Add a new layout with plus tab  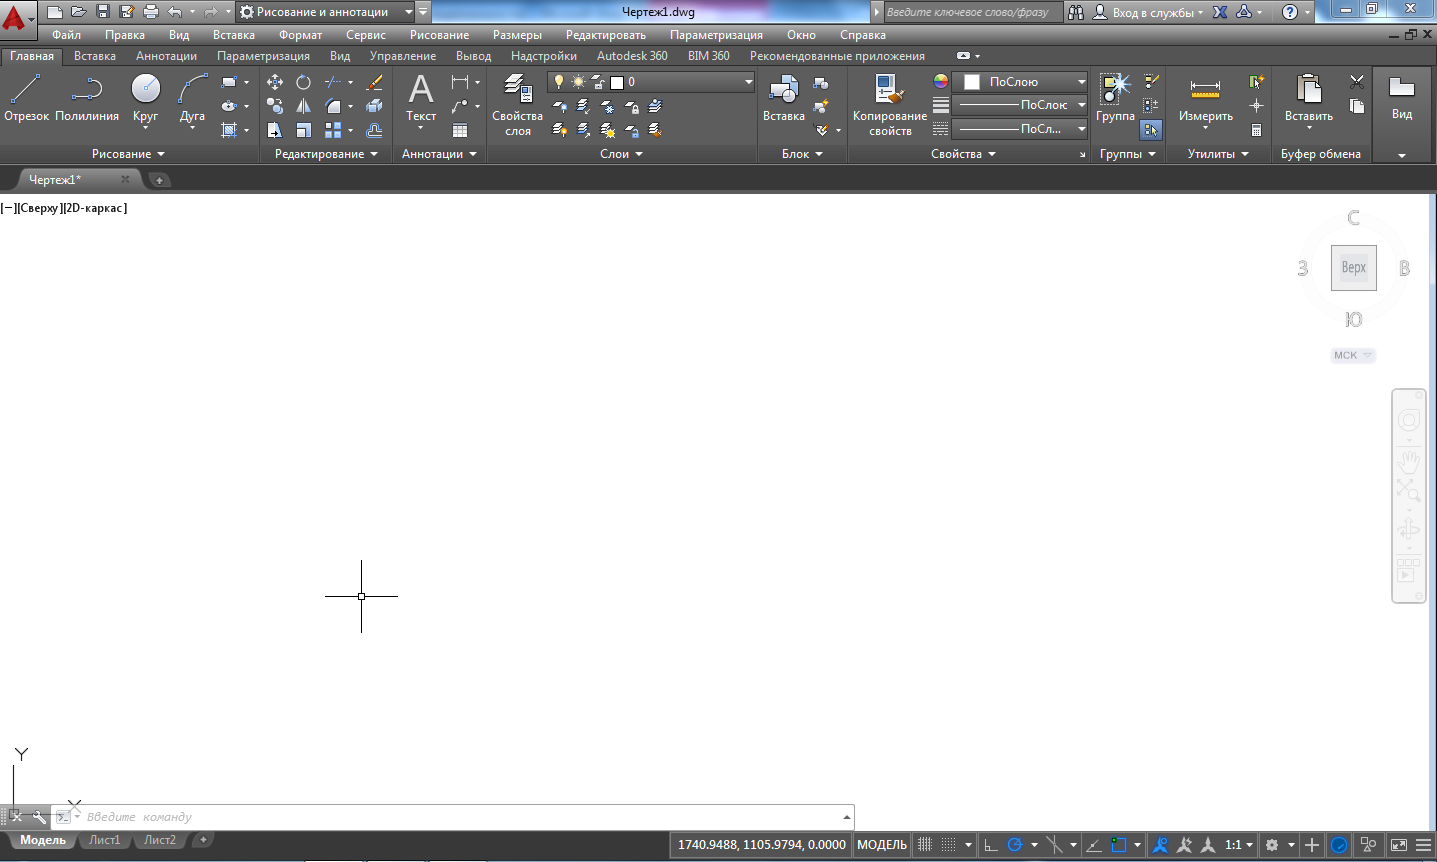(202, 840)
